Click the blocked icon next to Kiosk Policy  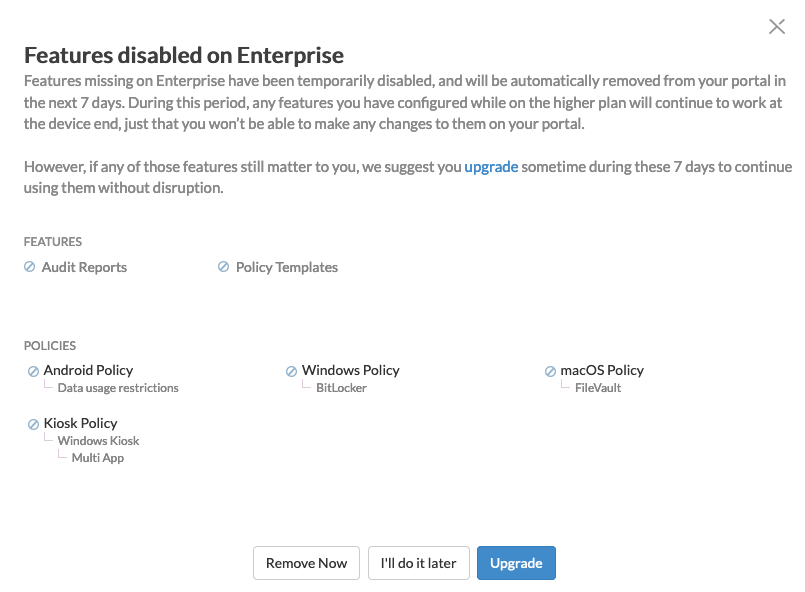[33, 424]
